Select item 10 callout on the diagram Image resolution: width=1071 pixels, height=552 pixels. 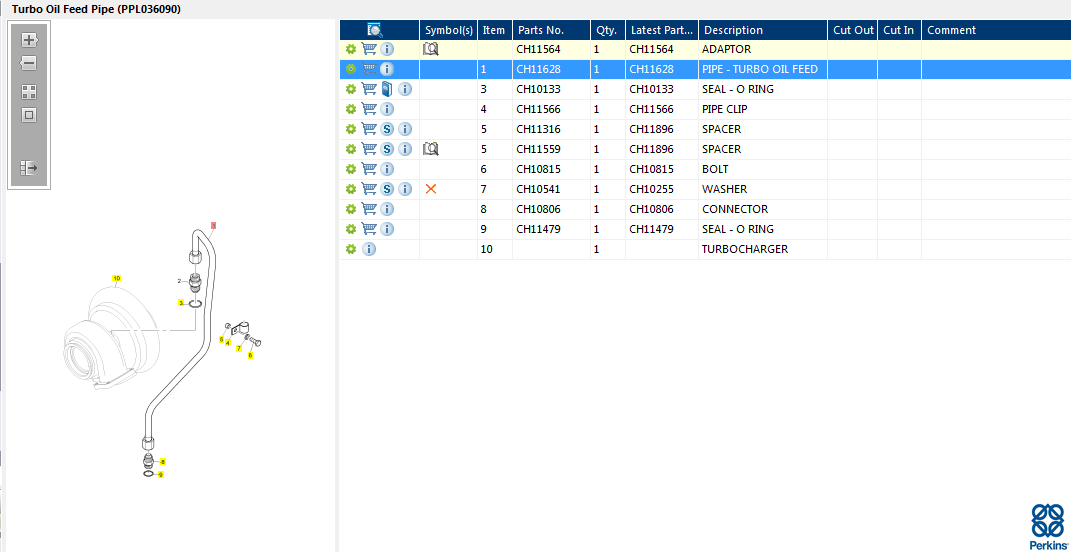(116, 278)
